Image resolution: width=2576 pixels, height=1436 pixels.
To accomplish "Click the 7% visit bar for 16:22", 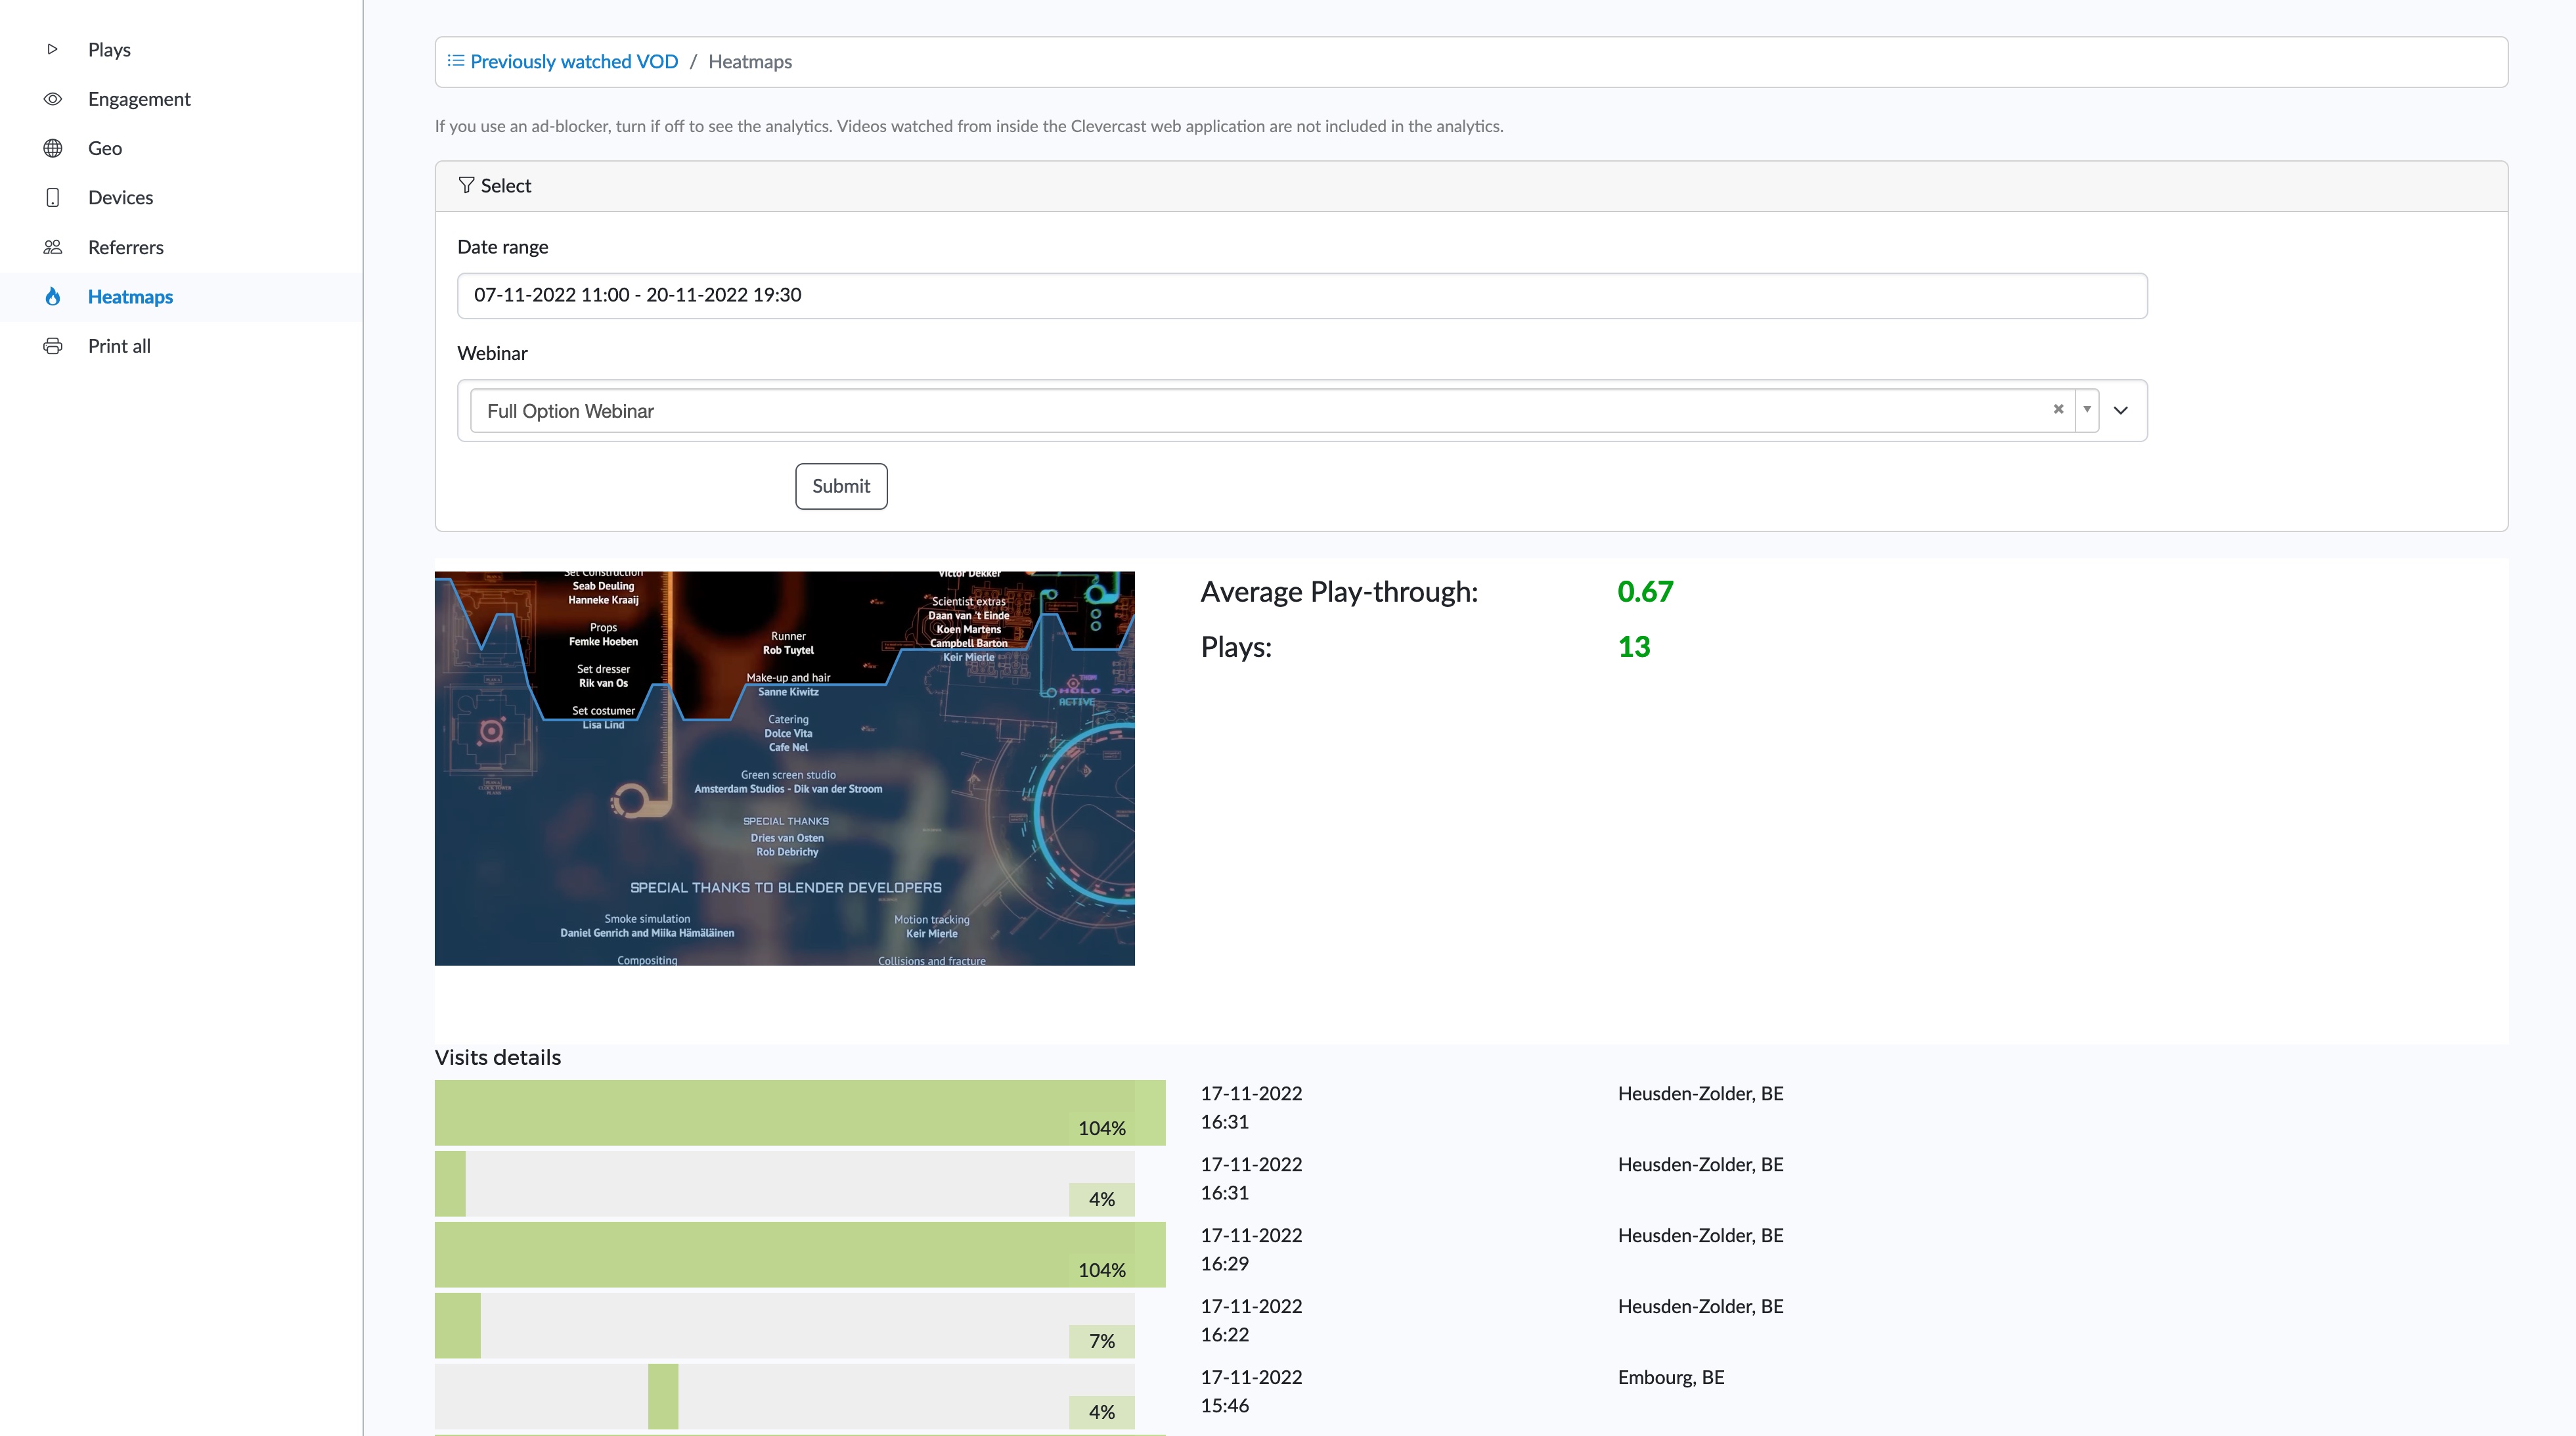I will point(784,1325).
